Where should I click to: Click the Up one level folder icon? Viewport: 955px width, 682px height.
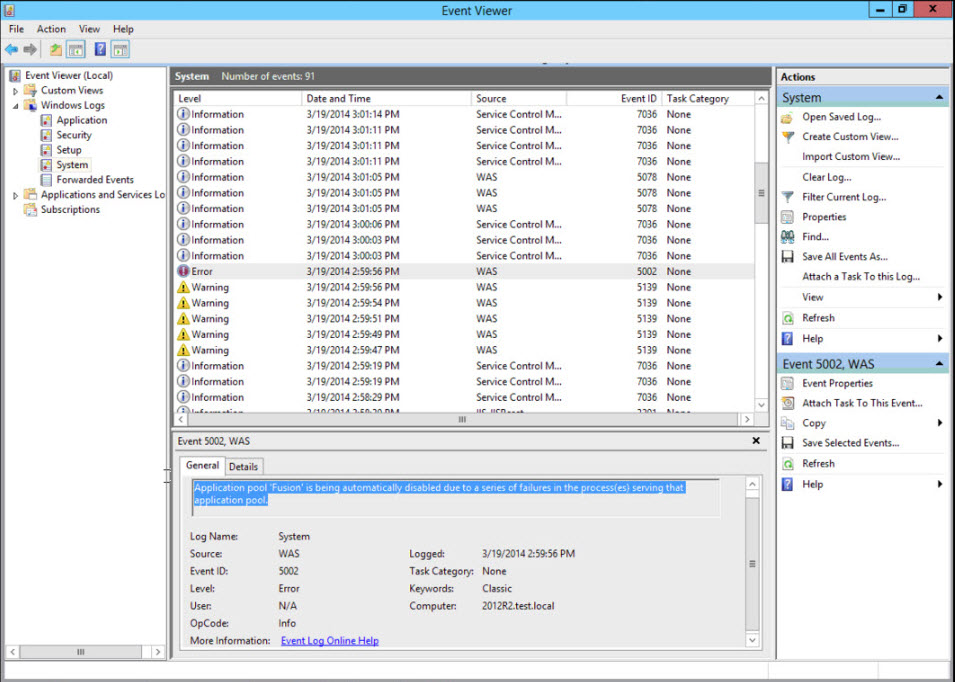(55, 49)
